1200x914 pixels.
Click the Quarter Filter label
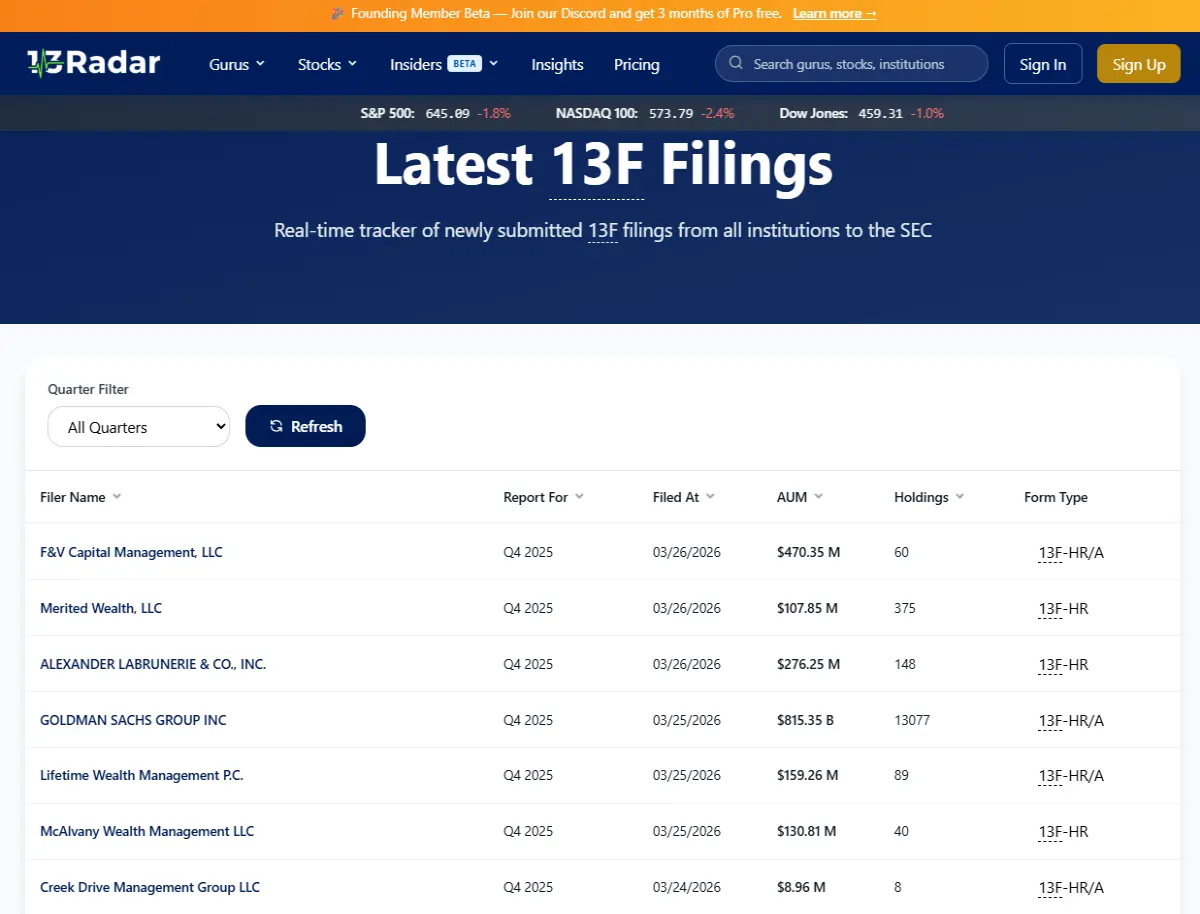[x=88, y=389]
